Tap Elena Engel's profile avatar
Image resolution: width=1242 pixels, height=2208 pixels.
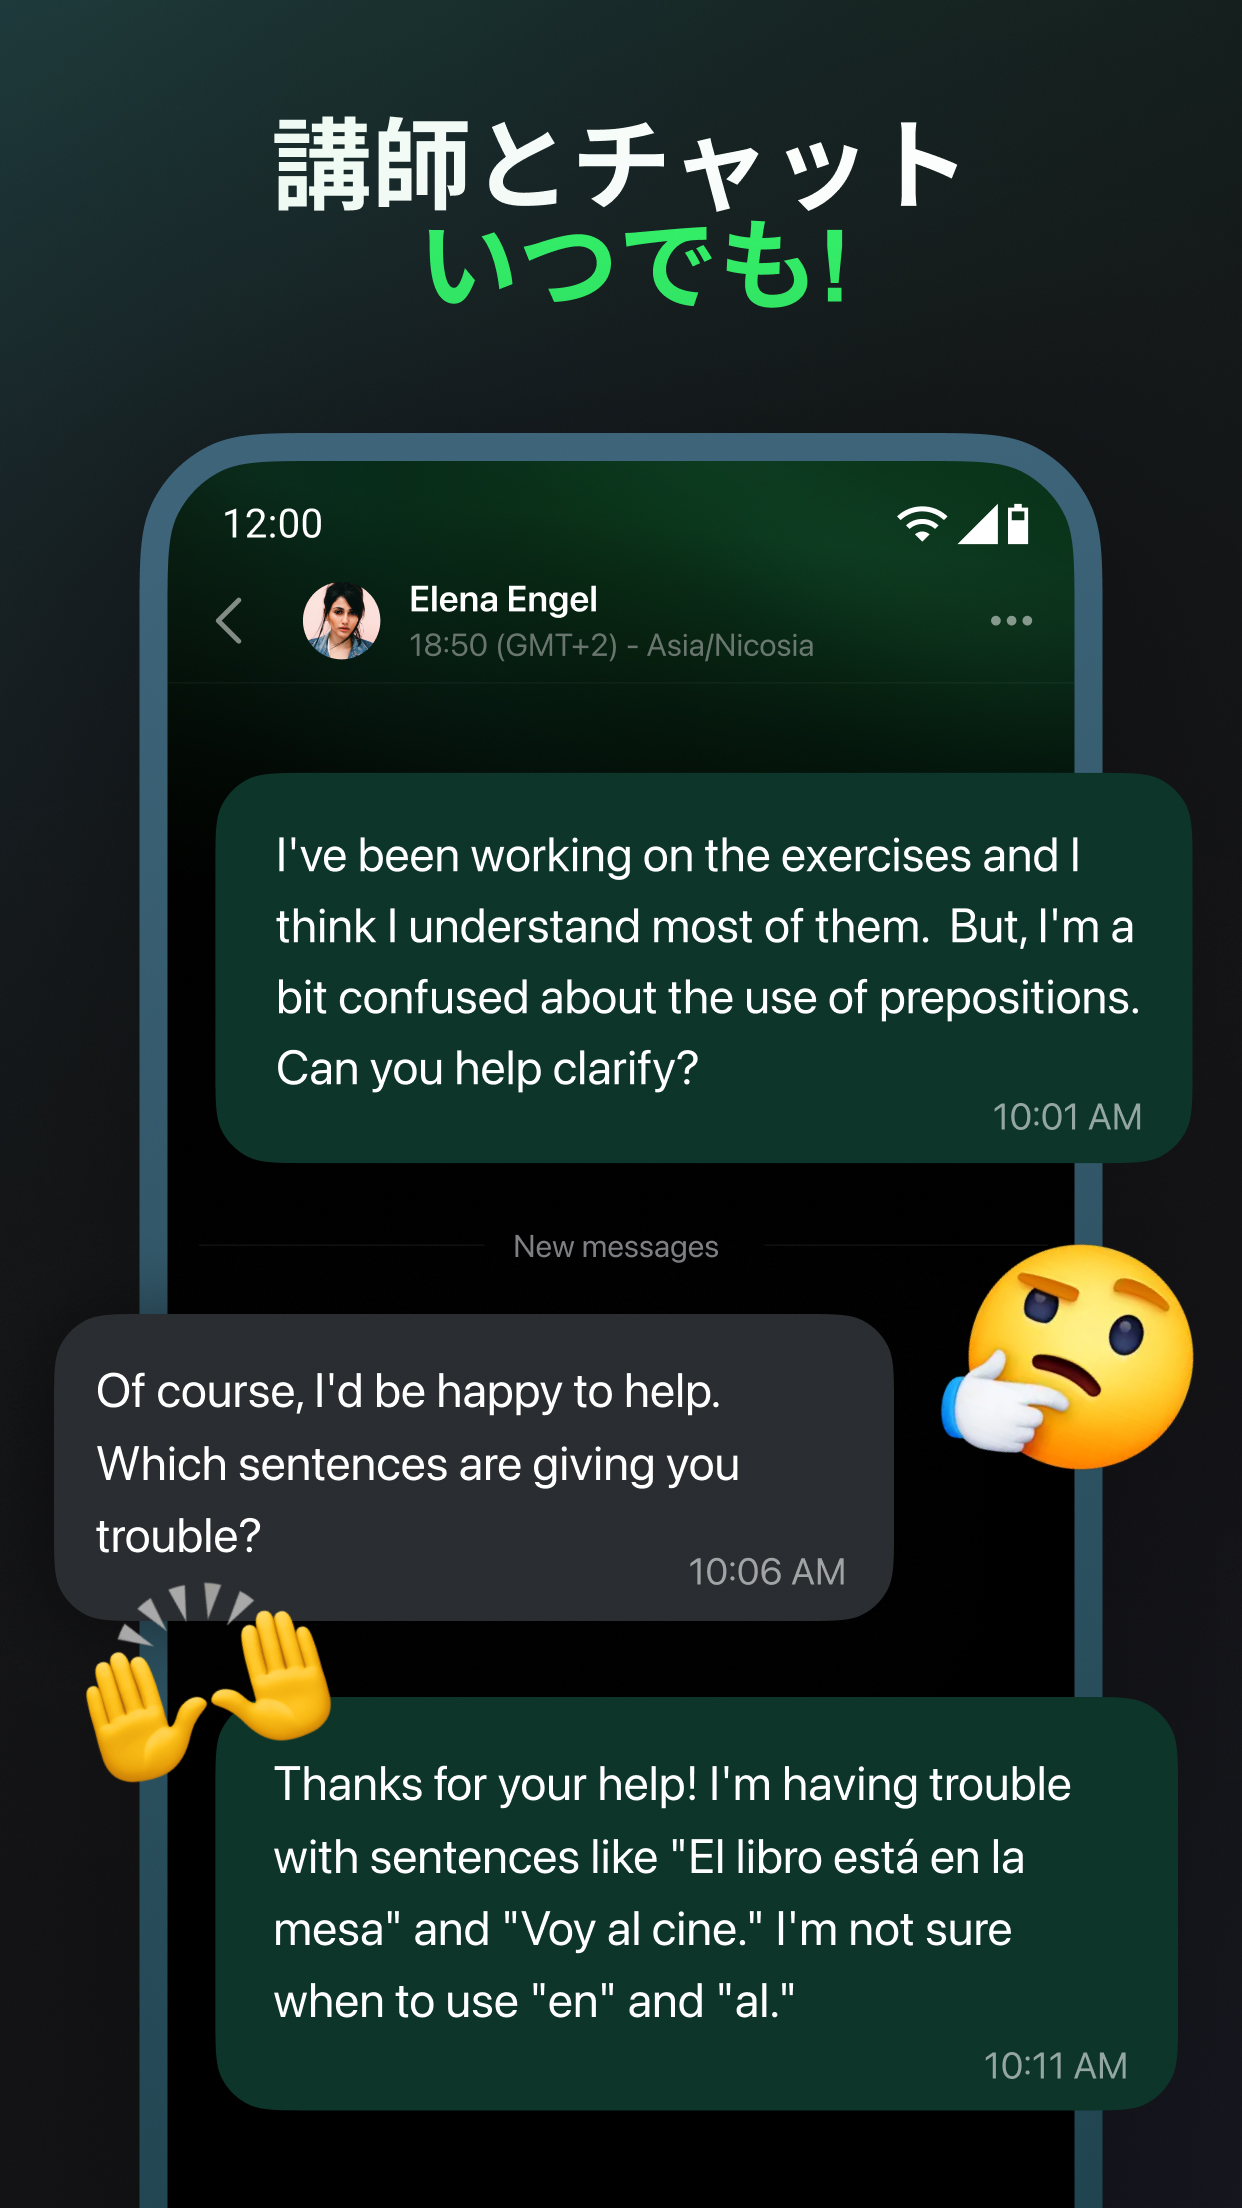(341, 621)
